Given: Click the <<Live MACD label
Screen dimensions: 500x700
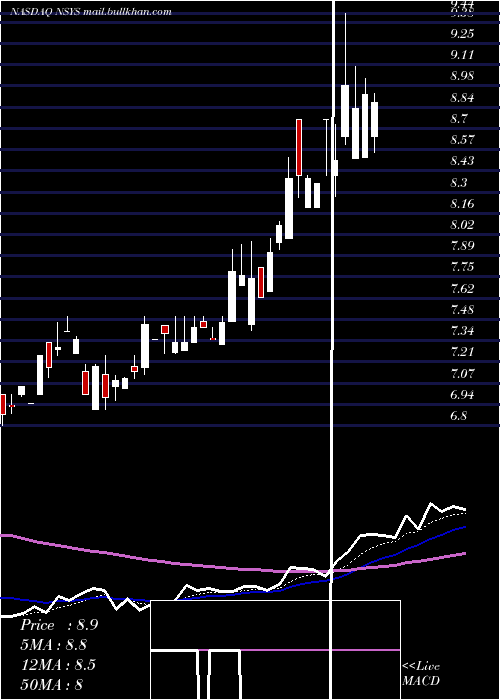Looking at the screenshot, I should click(421, 673).
